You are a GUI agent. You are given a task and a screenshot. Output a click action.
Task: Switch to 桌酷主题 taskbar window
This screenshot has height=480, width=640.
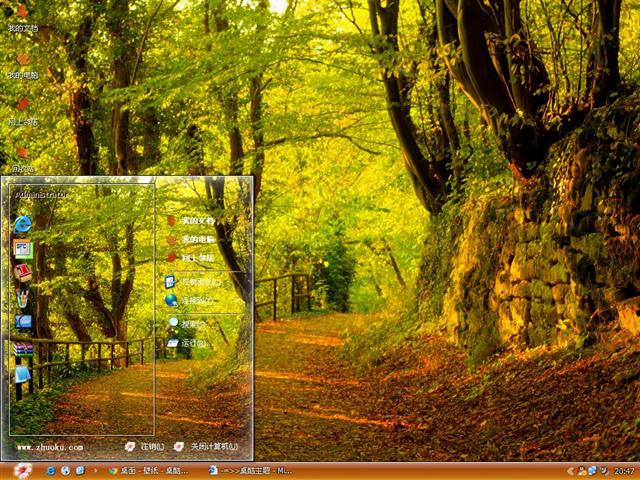click(x=250, y=471)
